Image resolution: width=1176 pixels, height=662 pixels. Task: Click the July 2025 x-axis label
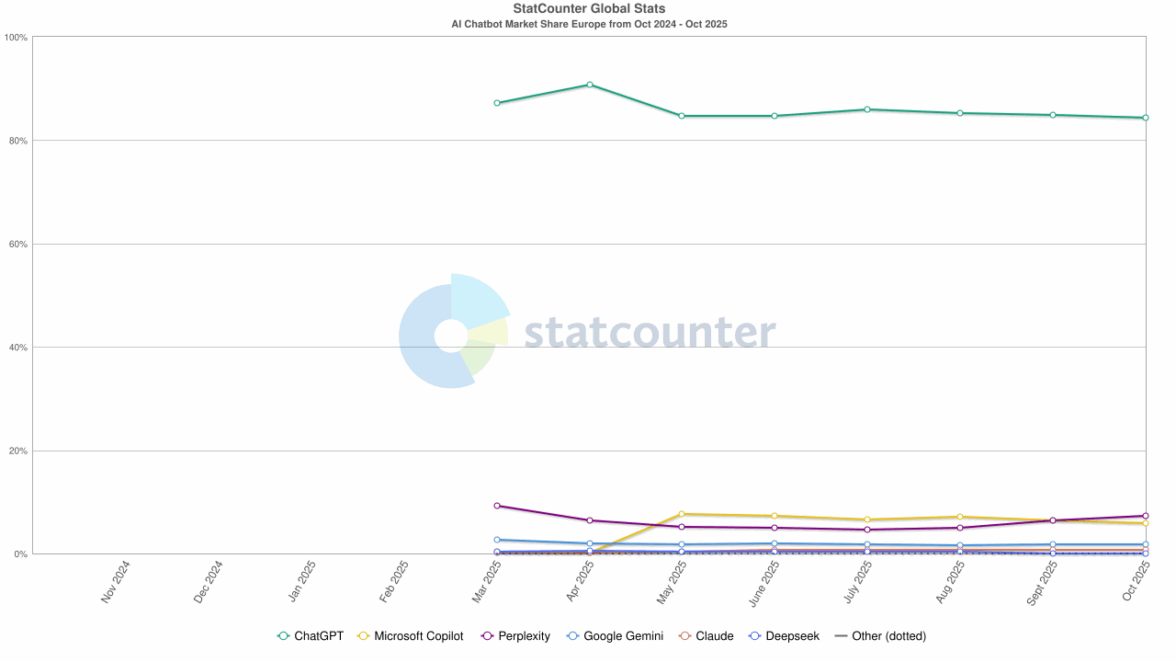coord(861,579)
